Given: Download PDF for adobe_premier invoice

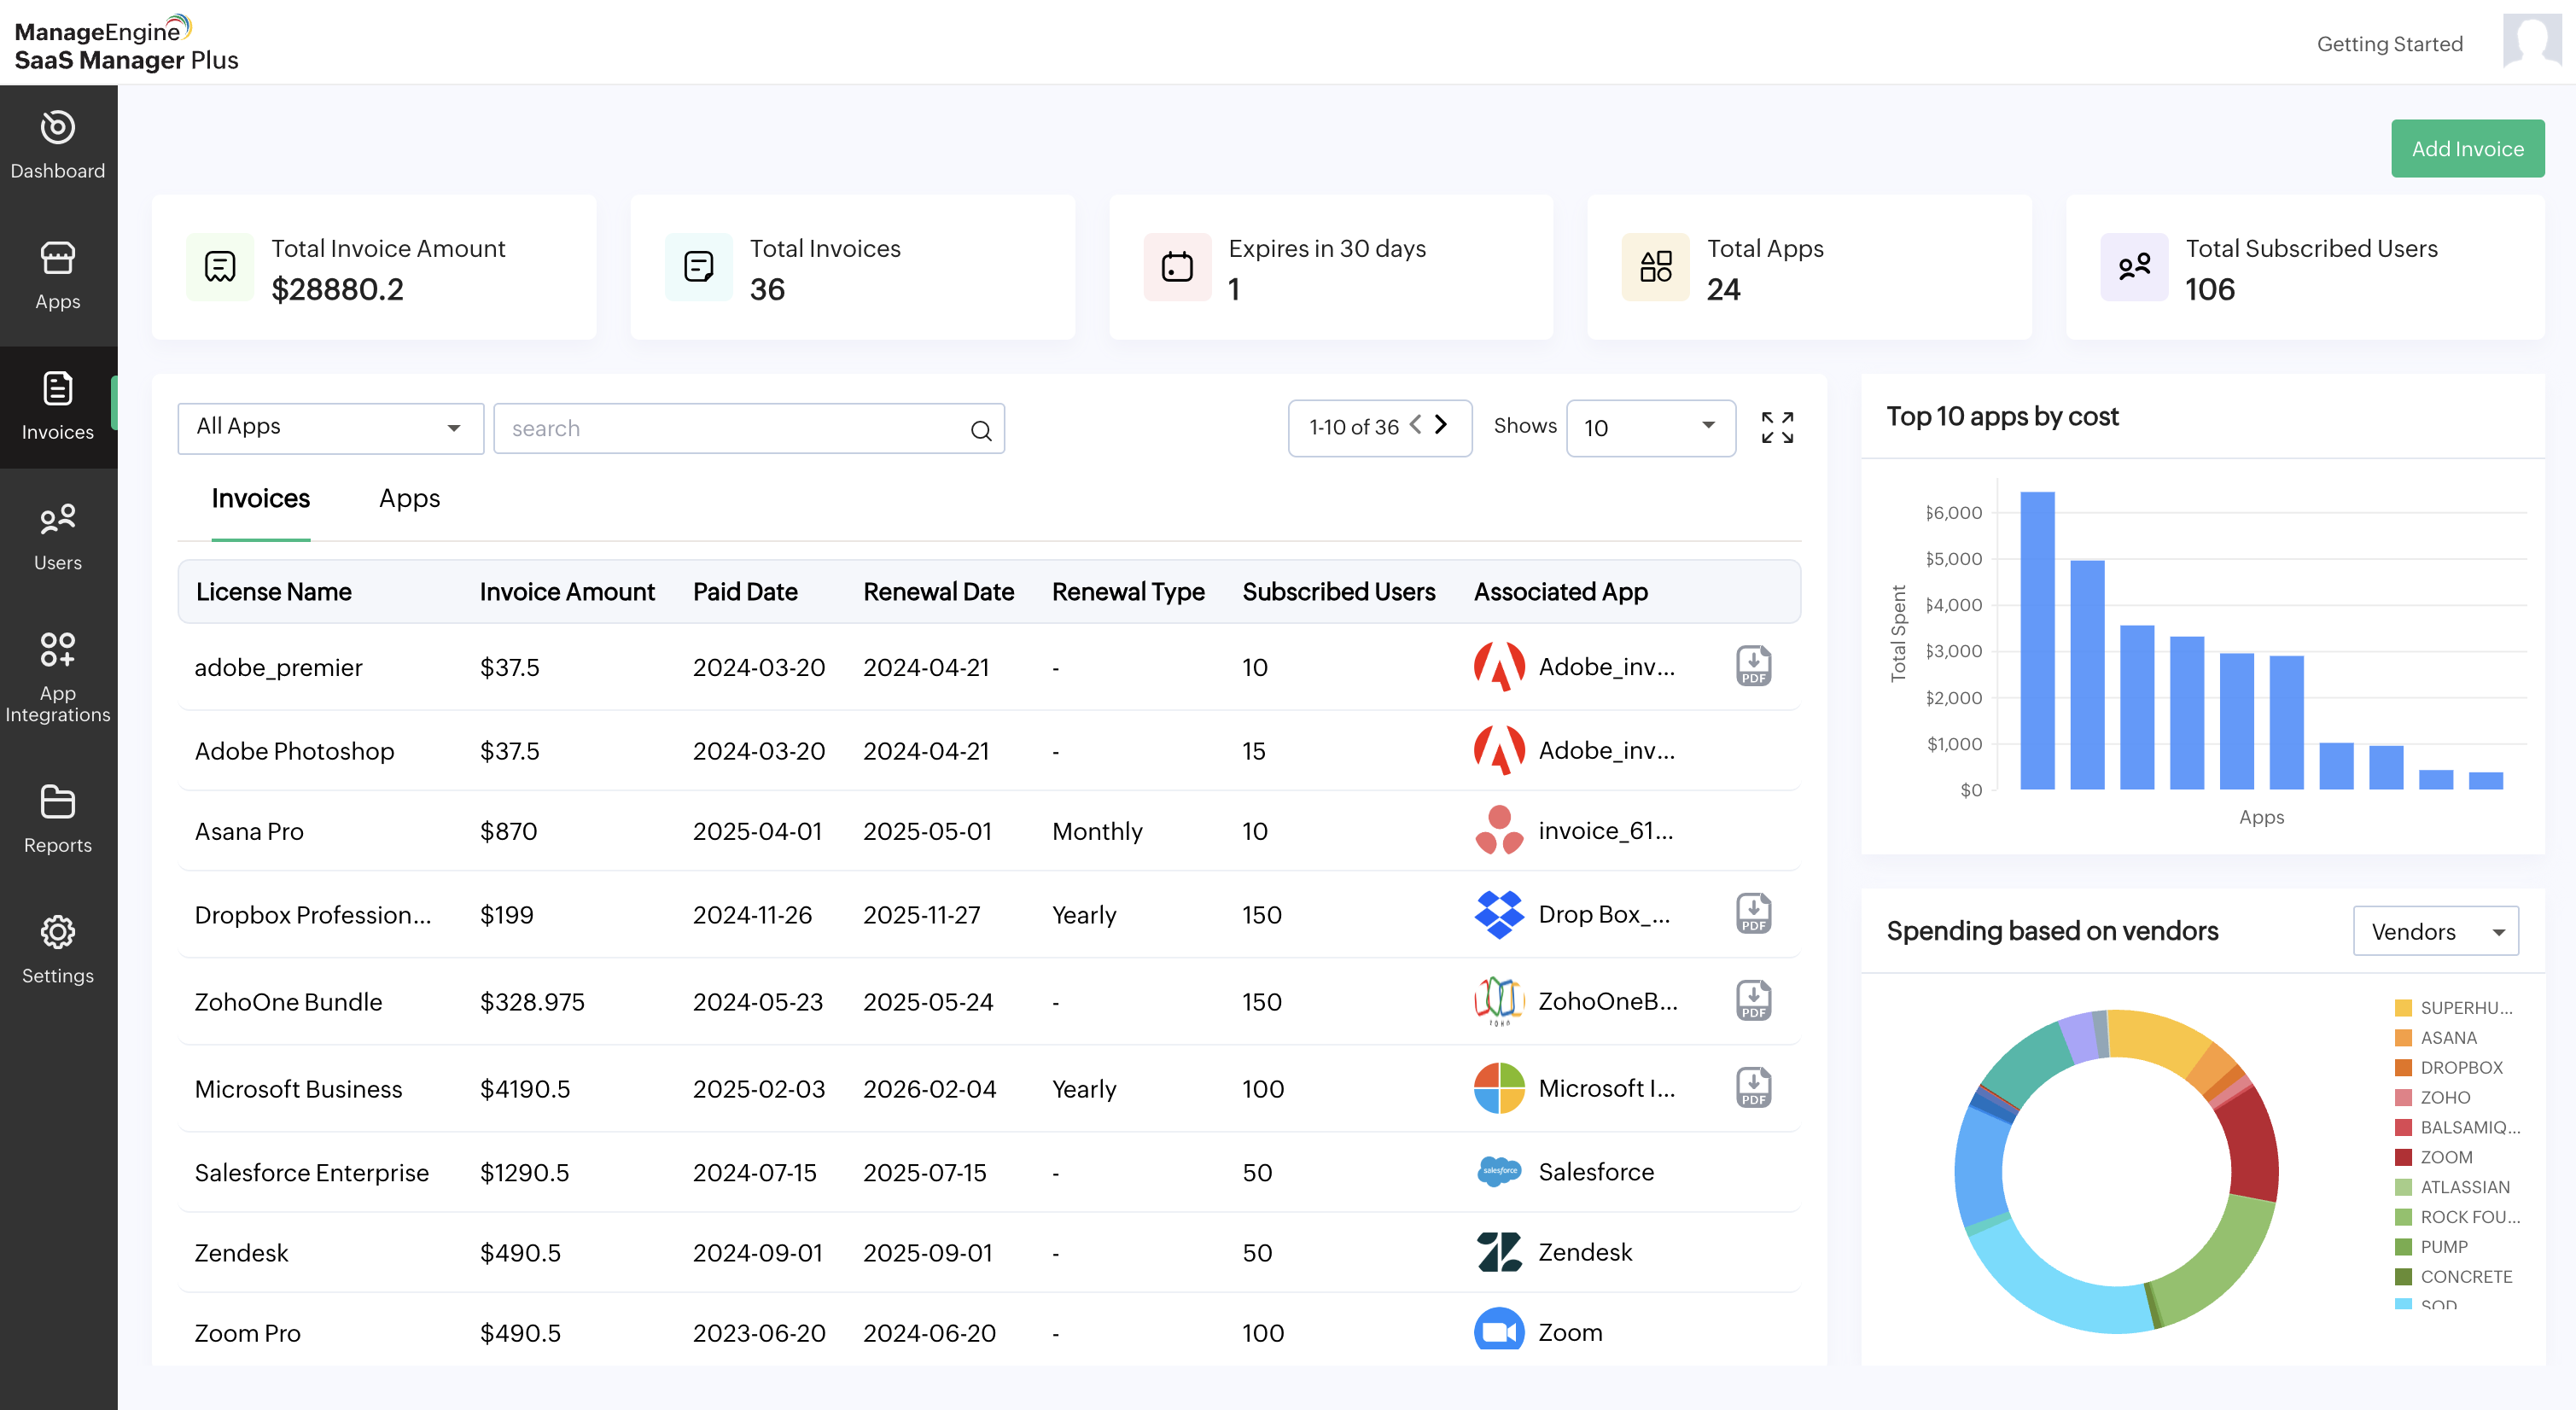Looking at the screenshot, I should tap(1753, 666).
